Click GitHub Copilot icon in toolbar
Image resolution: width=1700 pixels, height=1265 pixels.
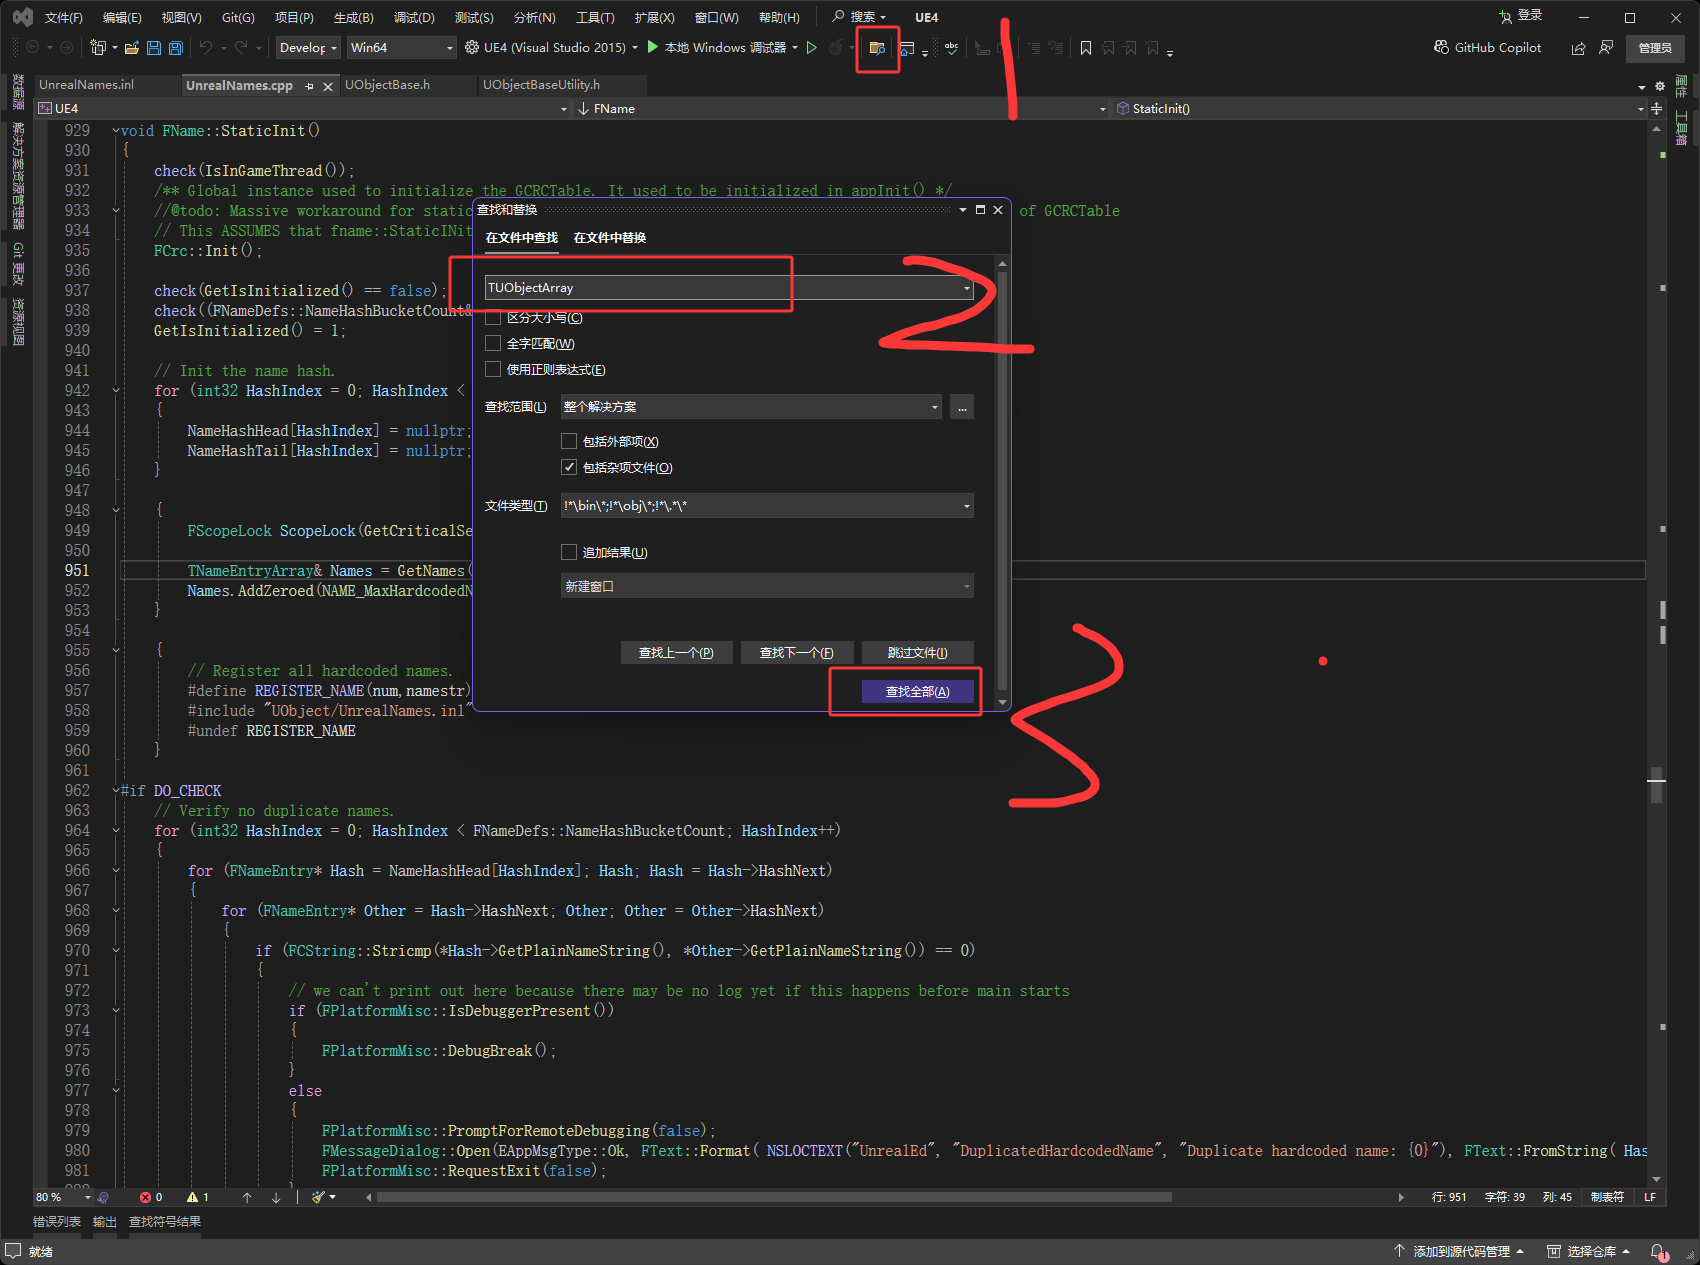1441,47
